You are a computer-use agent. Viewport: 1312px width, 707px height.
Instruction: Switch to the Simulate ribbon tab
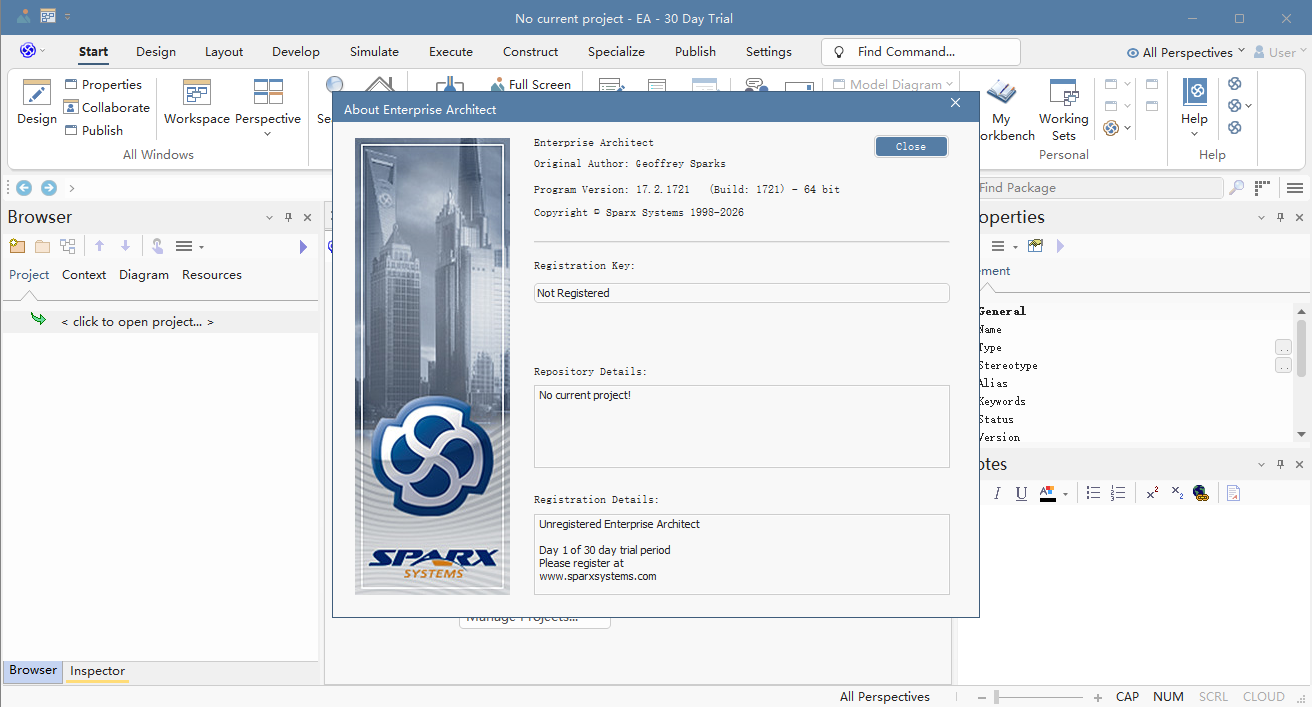(x=374, y=52)
